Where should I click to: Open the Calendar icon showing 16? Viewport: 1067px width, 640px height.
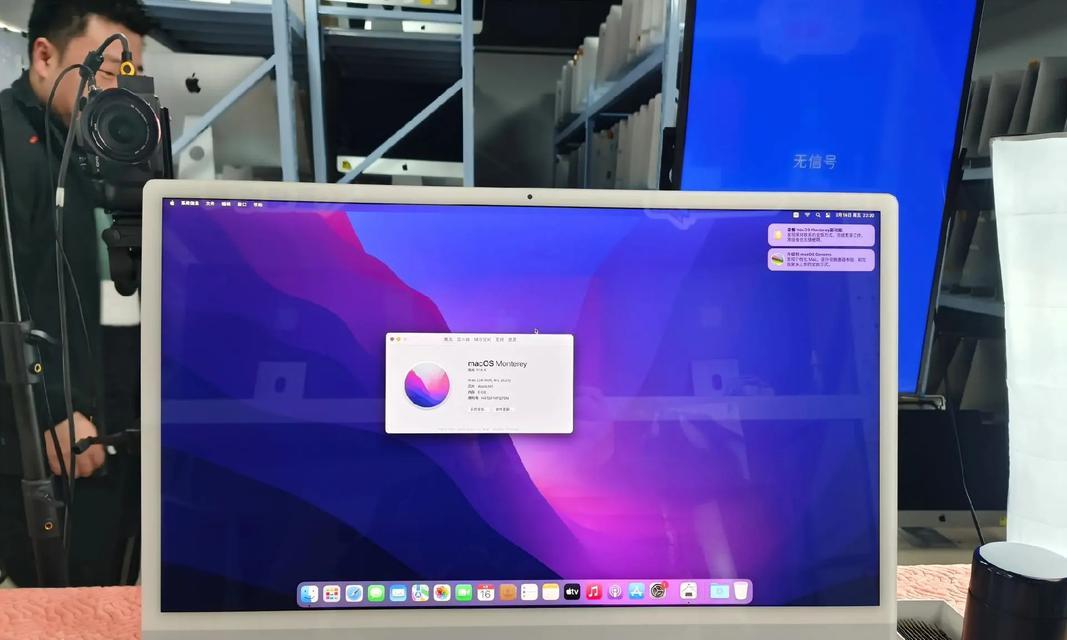[x=485, y=593]
